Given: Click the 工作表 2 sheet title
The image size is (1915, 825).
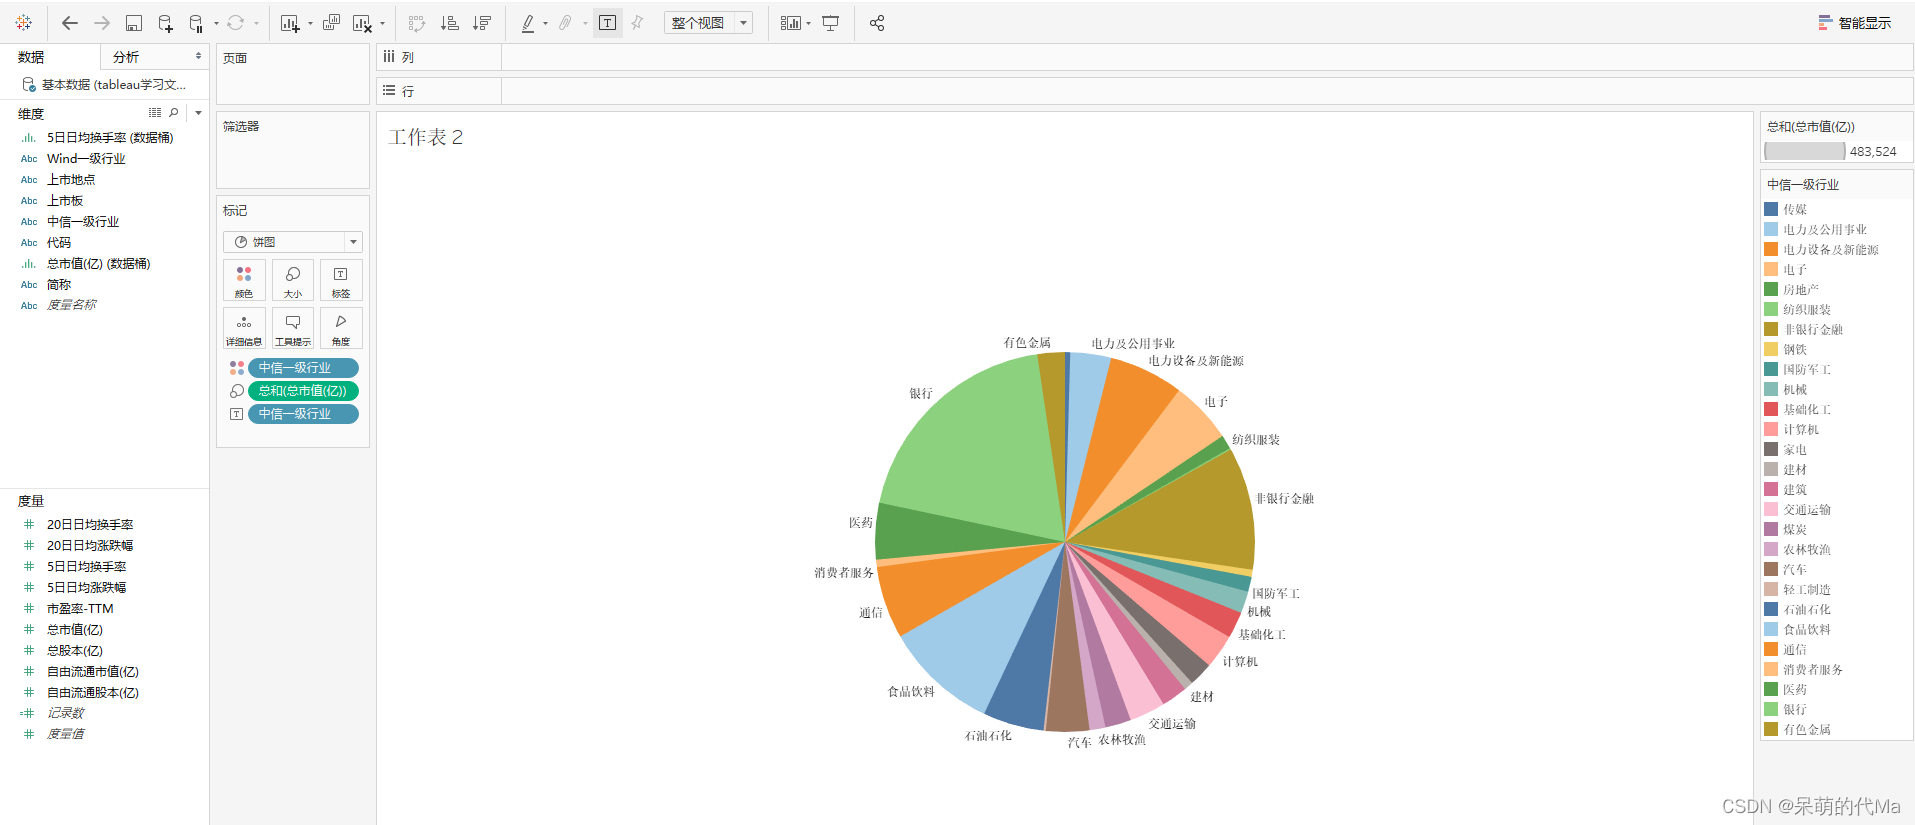Looking at the screenshot, I should (426, 137).
